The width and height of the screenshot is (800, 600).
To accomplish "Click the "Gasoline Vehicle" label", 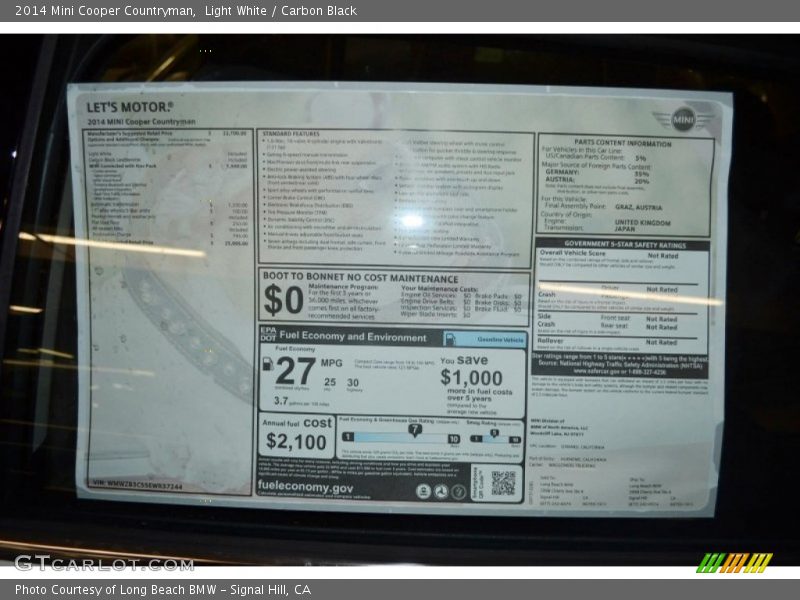I will [x=500, y=340].
